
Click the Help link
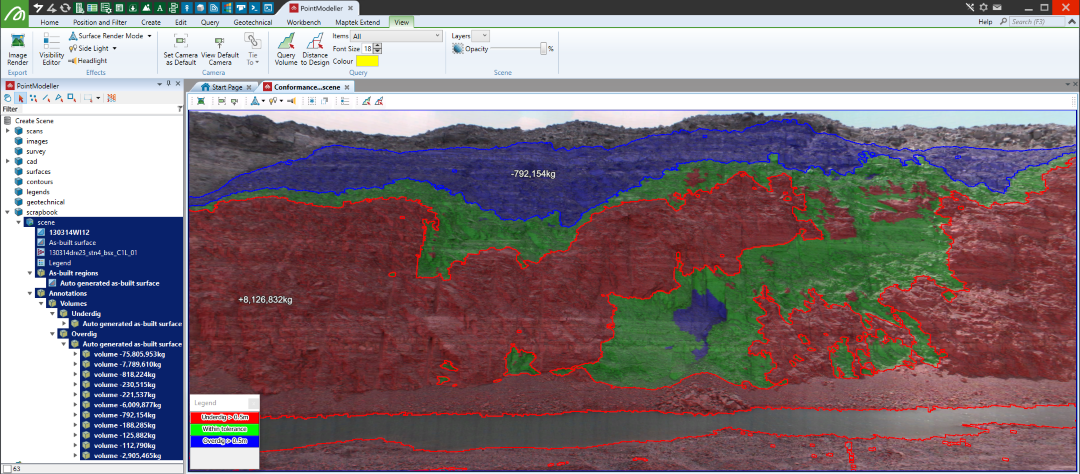(x=985, y=21)
